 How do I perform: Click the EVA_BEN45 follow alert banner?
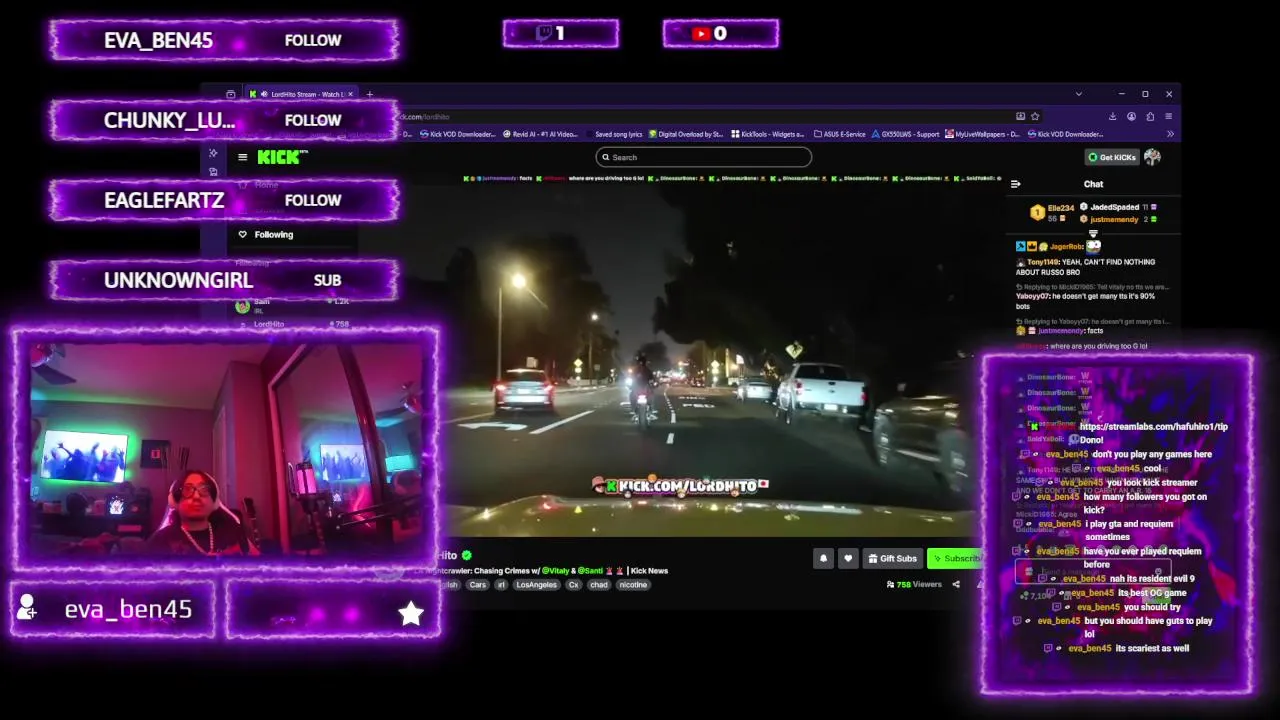(224, 40)
